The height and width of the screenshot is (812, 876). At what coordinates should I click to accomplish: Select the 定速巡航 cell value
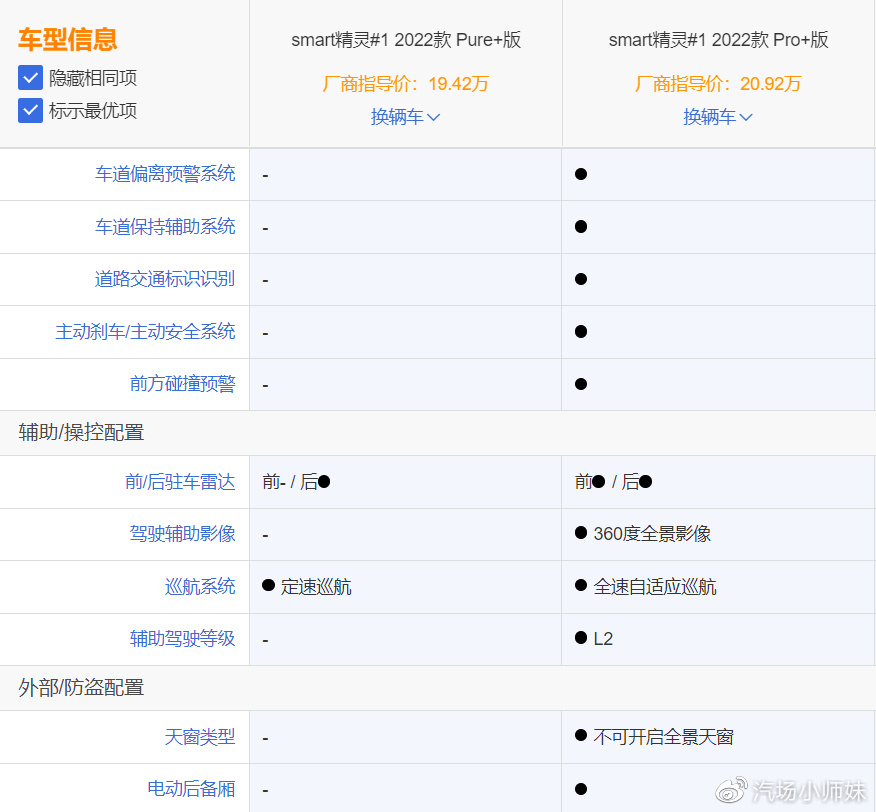pyautogui.click(x=316, y=587)
